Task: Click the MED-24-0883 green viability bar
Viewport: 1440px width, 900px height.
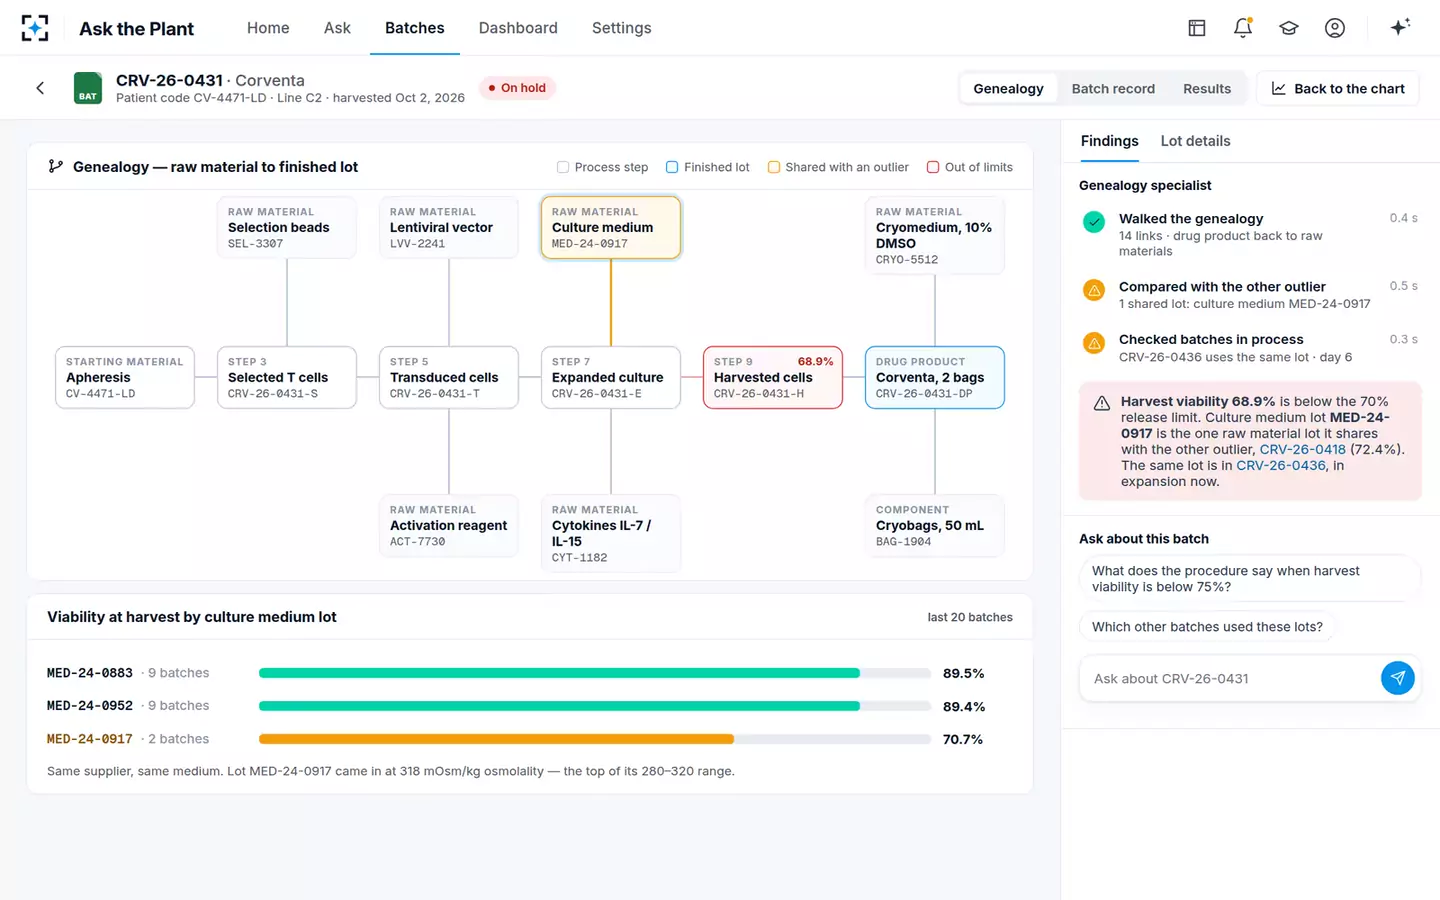Action: (x=559, y=673)
